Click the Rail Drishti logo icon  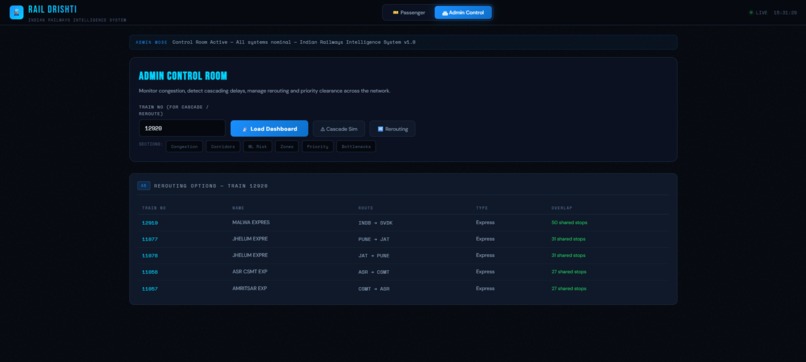(x=16, y=12)
